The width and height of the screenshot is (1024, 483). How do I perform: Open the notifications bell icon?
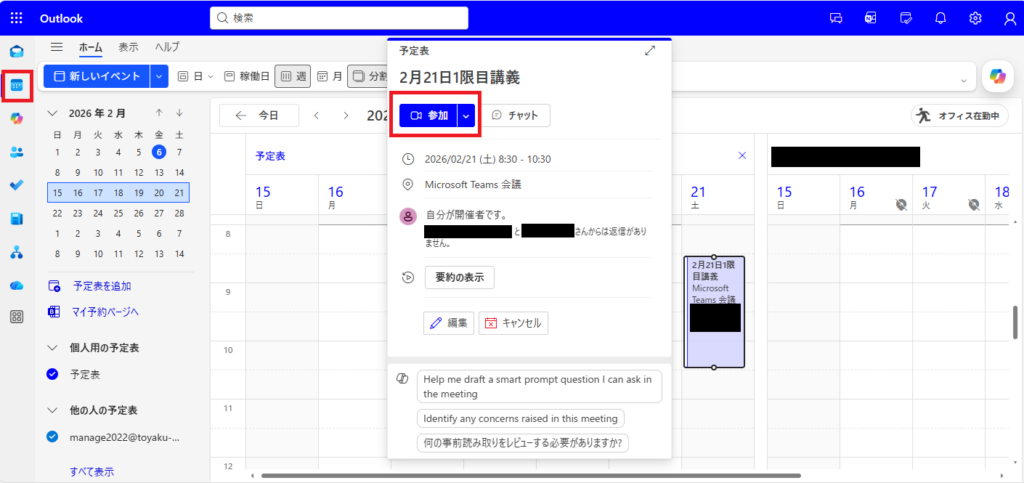click(x=940, y=18)
